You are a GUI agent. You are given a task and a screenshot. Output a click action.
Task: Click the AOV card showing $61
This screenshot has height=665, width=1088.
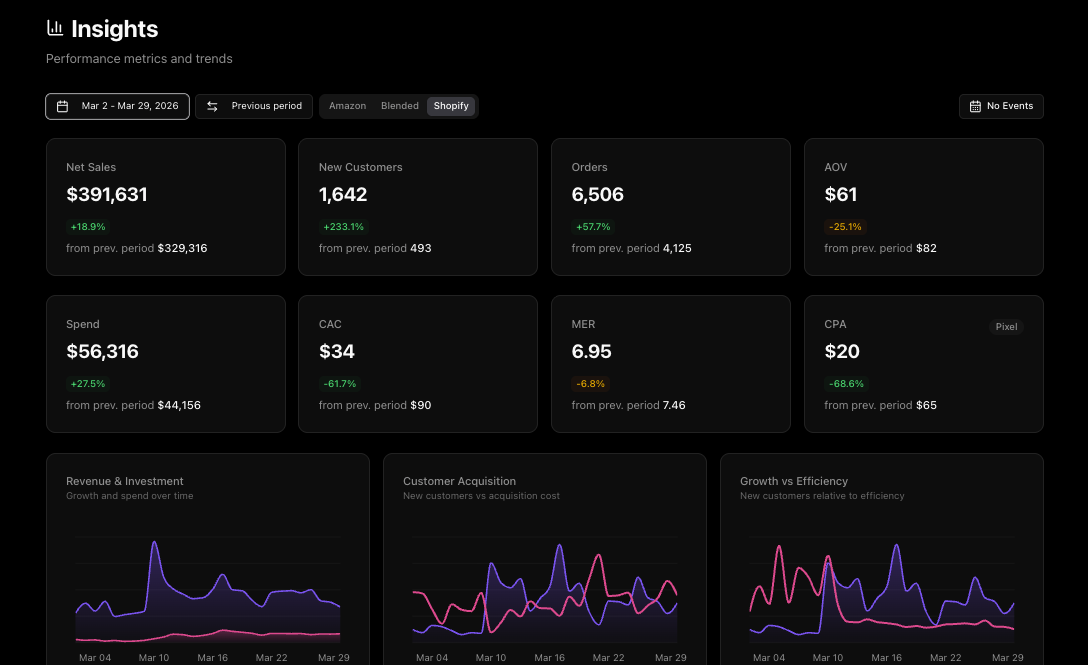tap(923, 206)
